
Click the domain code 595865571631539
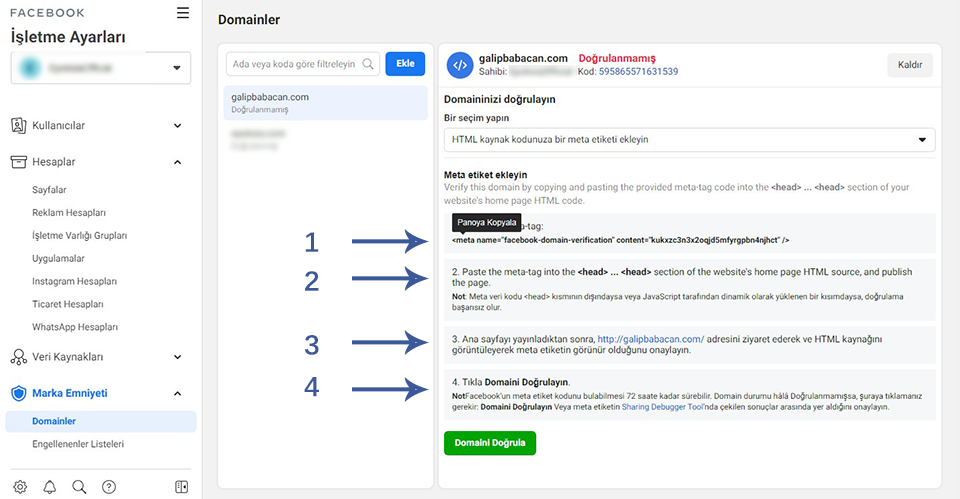(639, 72)
